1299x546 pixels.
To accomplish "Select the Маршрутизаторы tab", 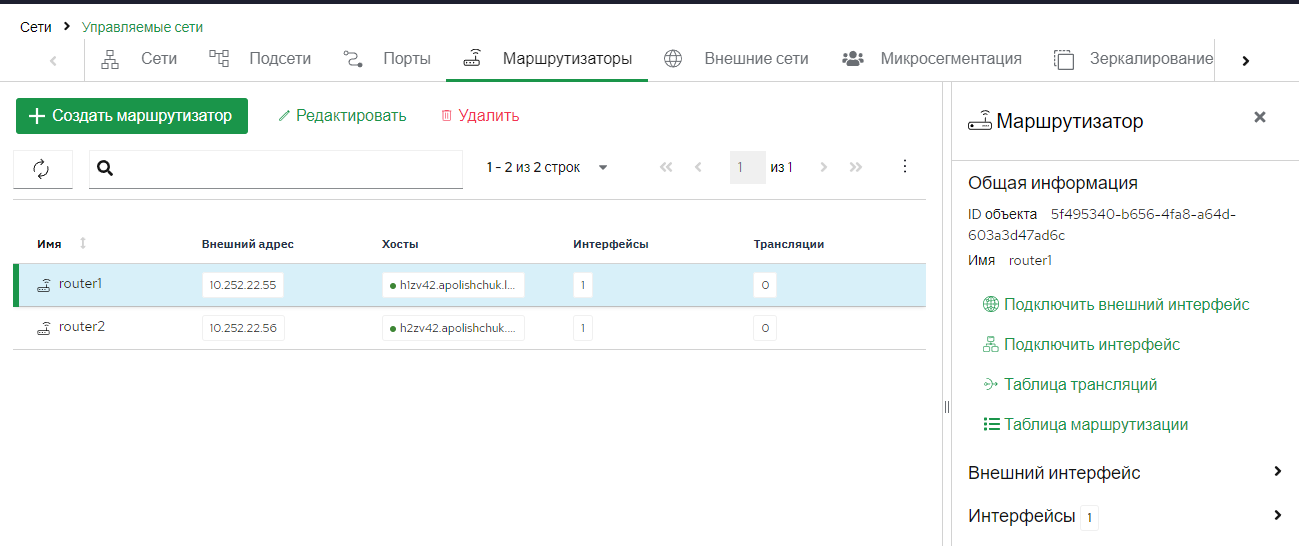I will click(547, 58).
